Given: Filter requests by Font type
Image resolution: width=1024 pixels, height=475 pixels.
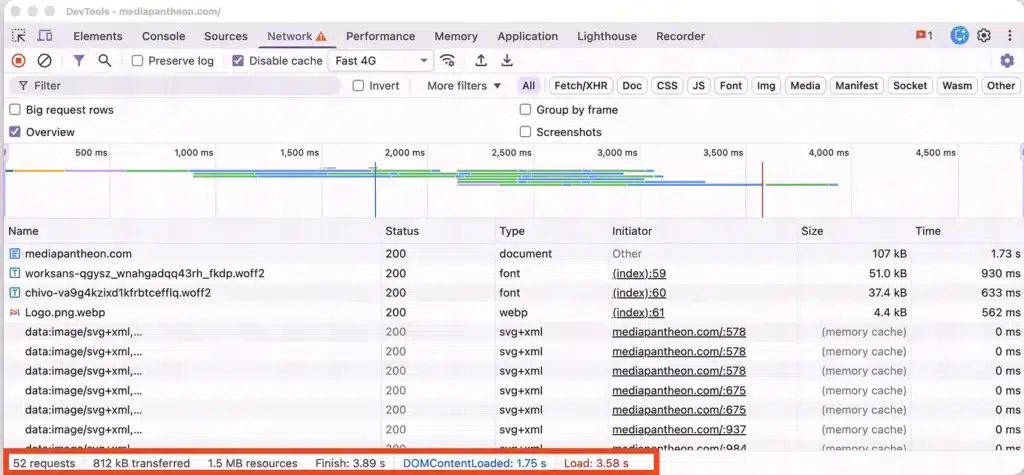Looking at the screenshot, I should point(731,86).
